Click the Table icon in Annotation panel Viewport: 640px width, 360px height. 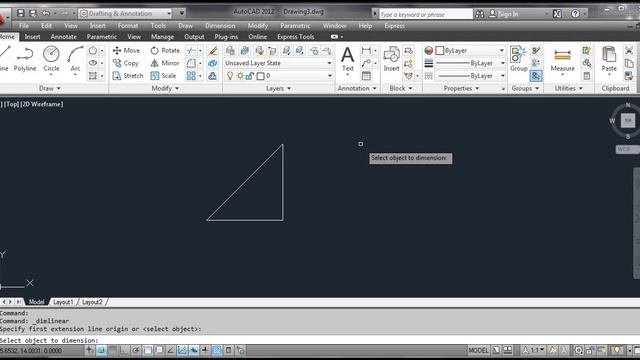click(x=366, y=76)
